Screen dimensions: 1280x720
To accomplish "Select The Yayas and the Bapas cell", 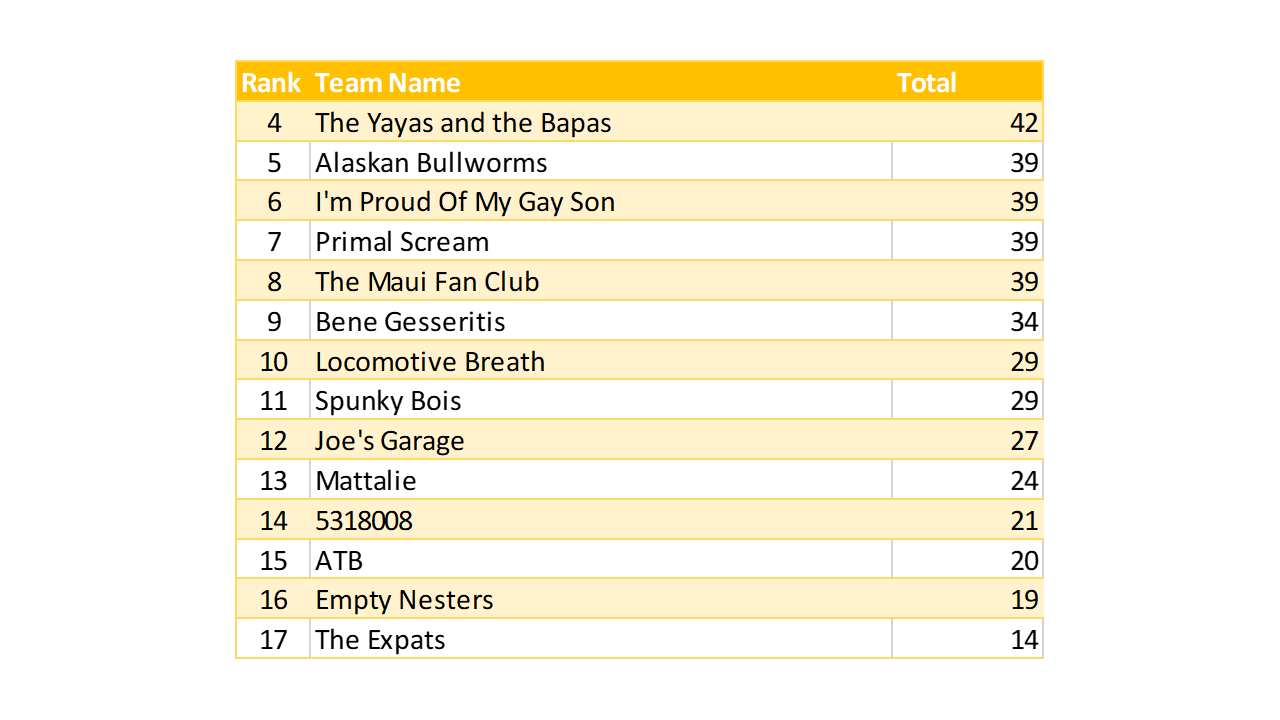I will pyautogui.click(x=463, y=123).
